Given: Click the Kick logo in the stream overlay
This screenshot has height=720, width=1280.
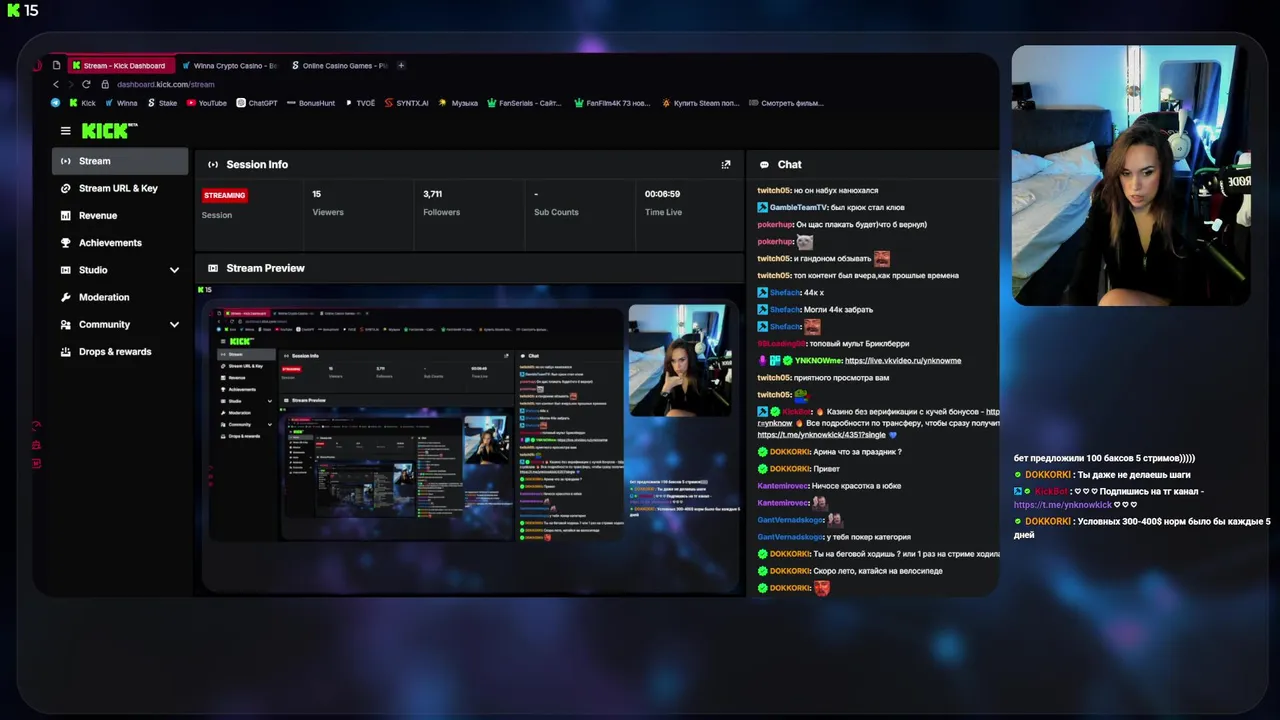Looking at the screenshot, I should coord(14,10).
